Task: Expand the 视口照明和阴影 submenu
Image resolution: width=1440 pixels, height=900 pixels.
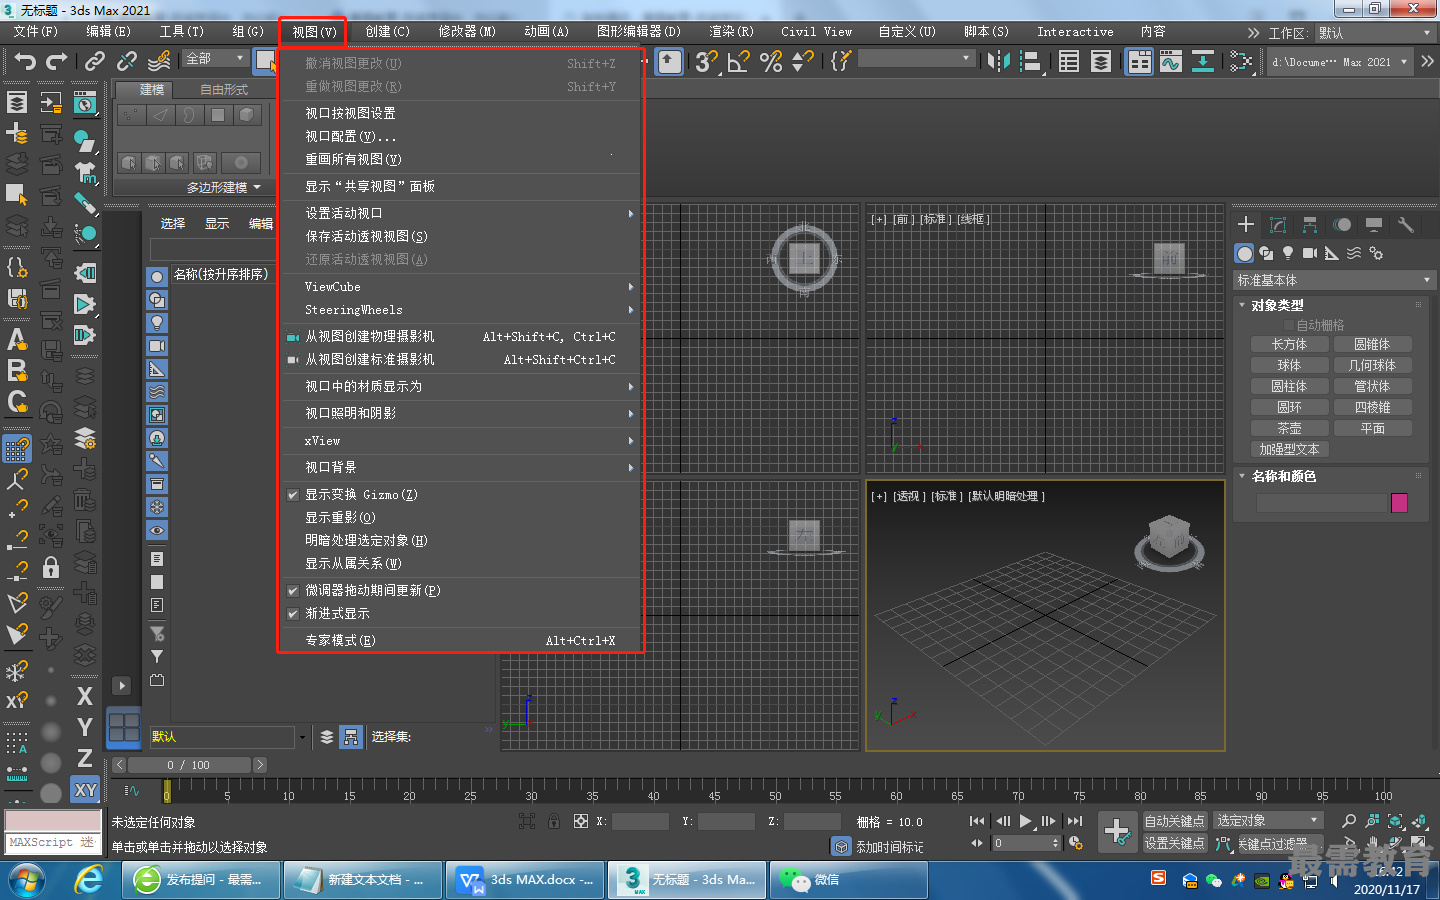Action: tap(460, 413)
